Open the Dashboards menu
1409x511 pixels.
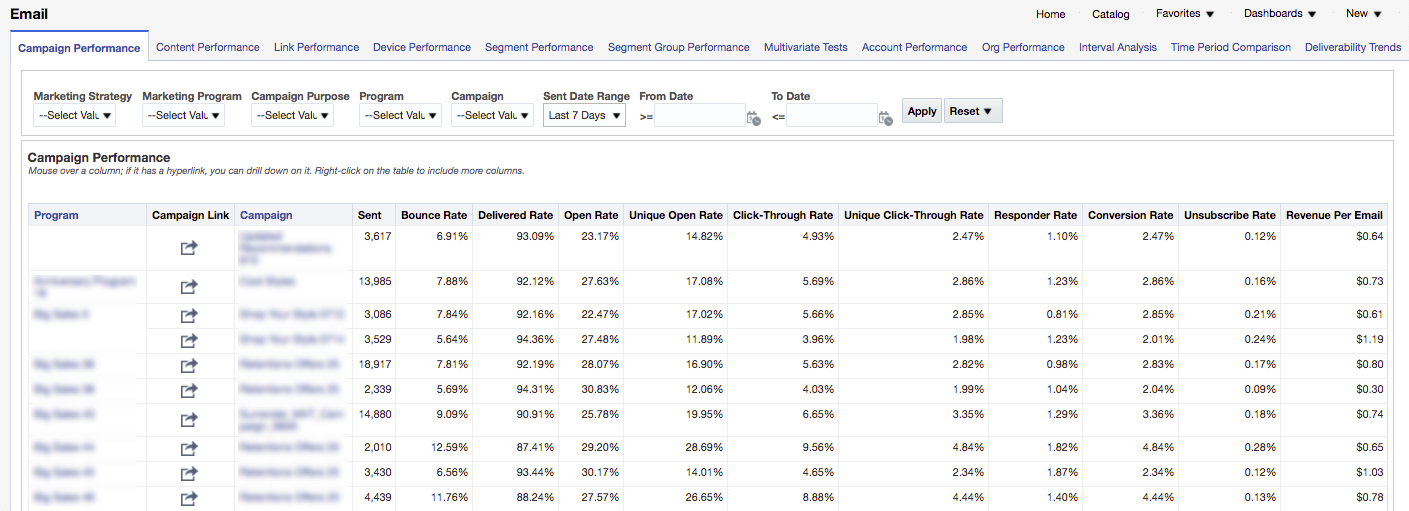point(1280,14)
